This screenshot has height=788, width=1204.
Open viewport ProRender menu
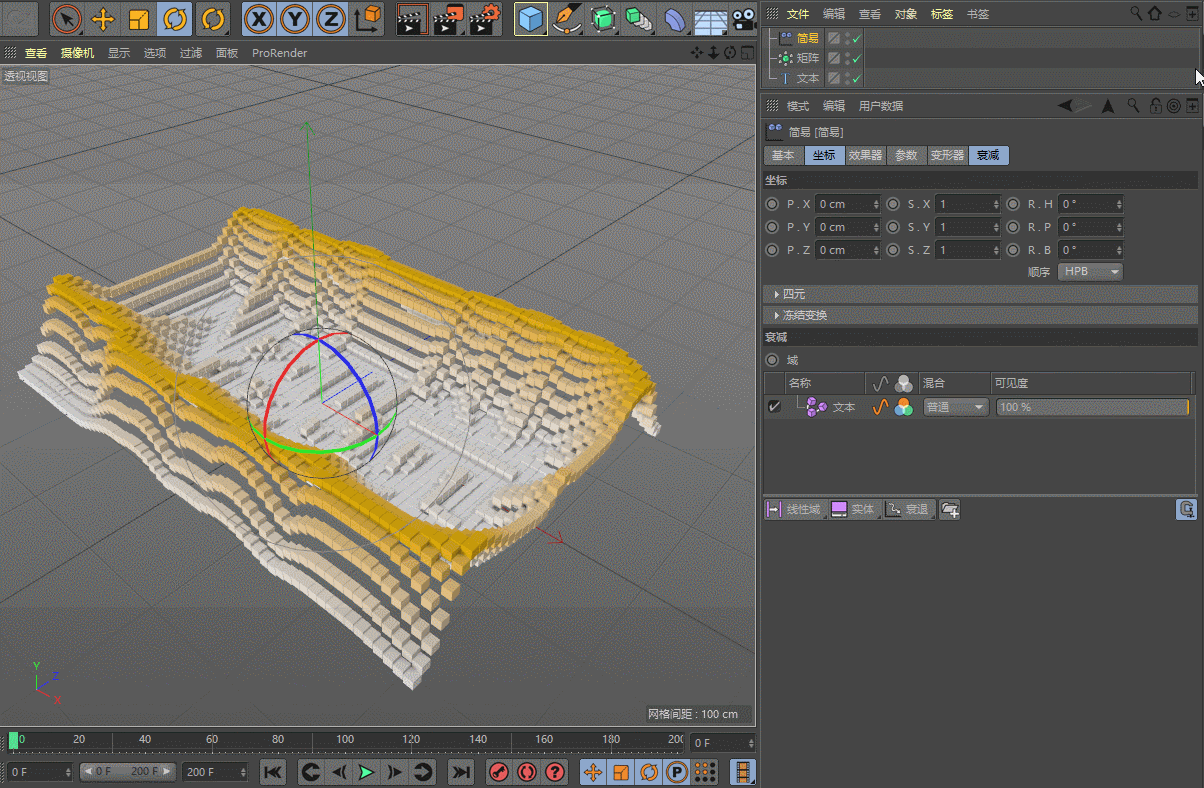pos(279,53)
